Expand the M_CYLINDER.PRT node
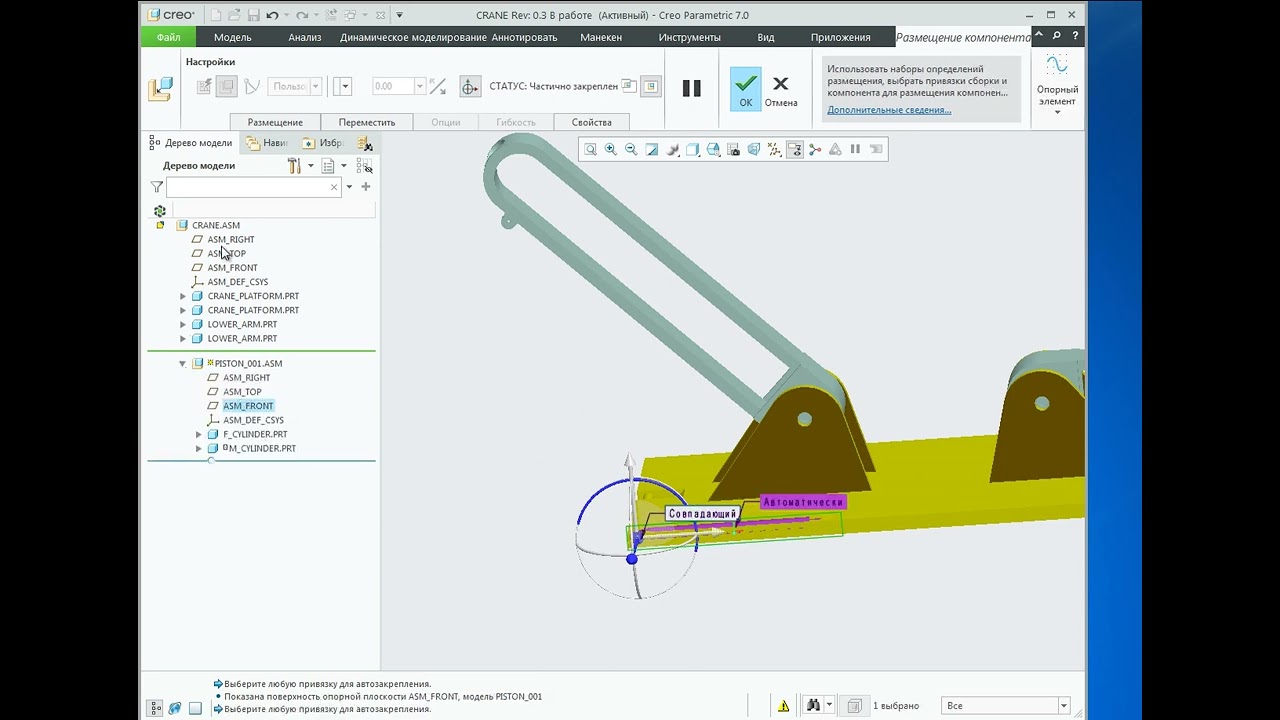The width and height of the screenshot is (1280, 720). tap(199, 448)
